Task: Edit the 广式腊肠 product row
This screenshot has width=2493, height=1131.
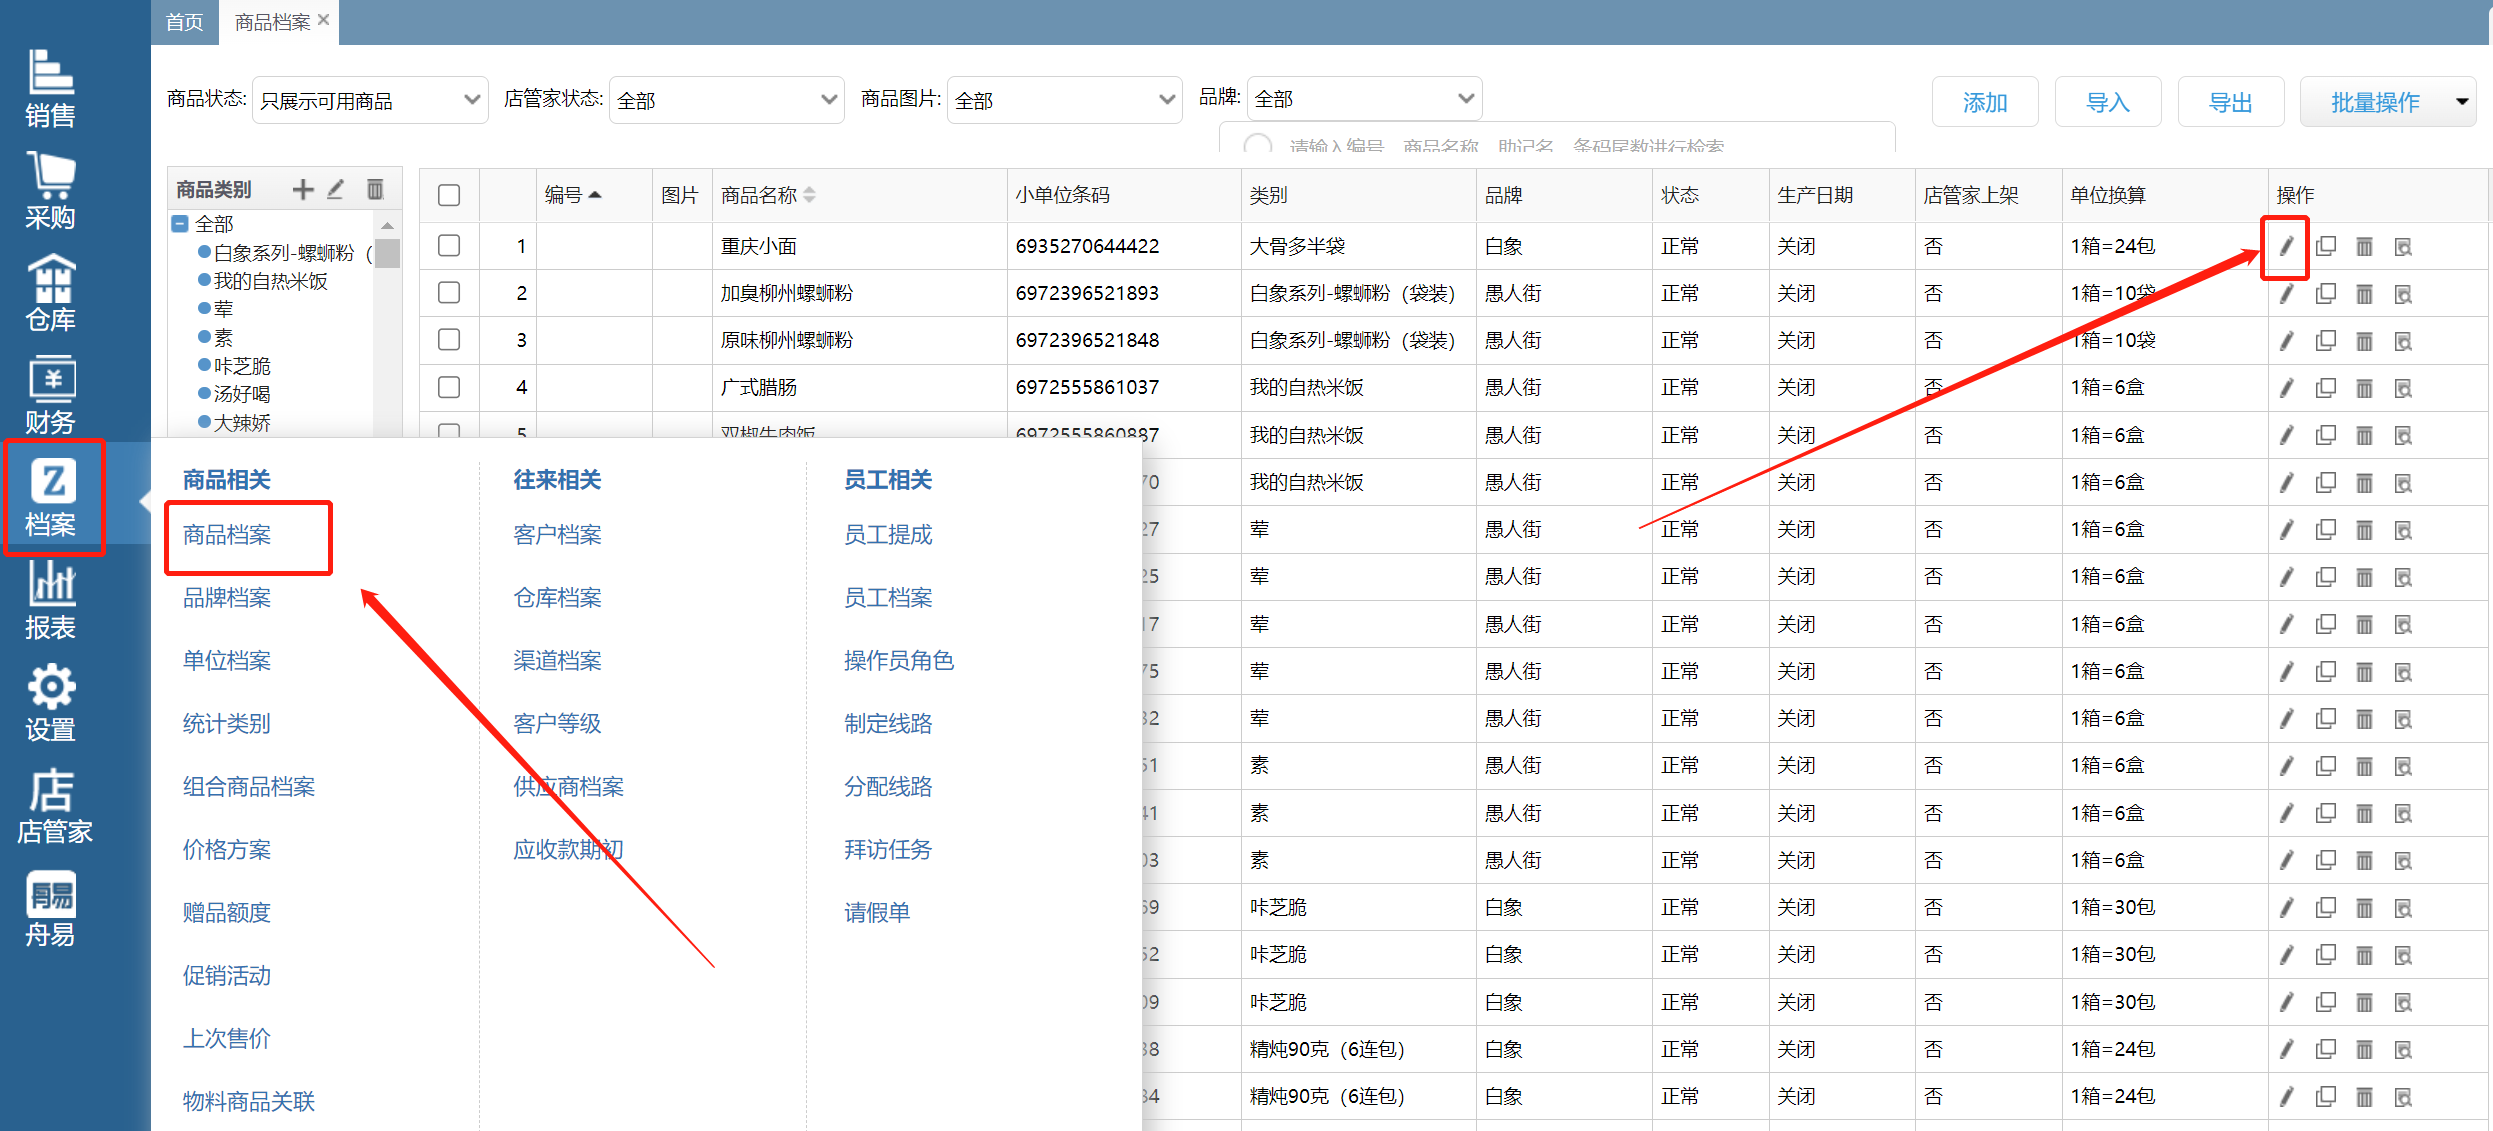Action: pos(2286,388)
